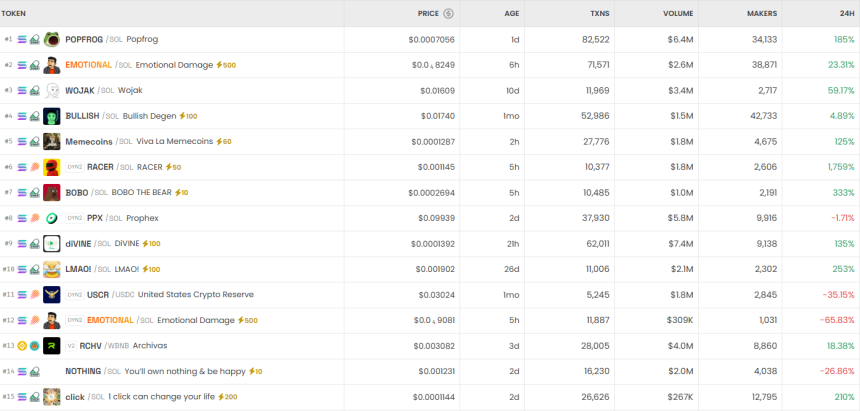Sort tokens by the AGE column header
Viewport: 860px width, 411px height.
pyautogui.click(x=509, y=13)
